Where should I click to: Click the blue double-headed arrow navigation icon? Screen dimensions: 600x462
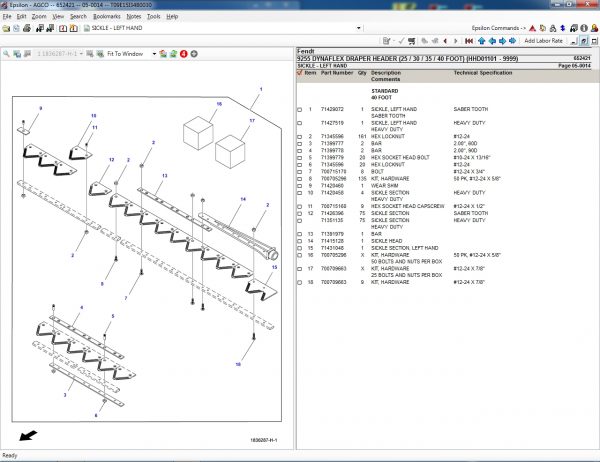coord(512,41)
